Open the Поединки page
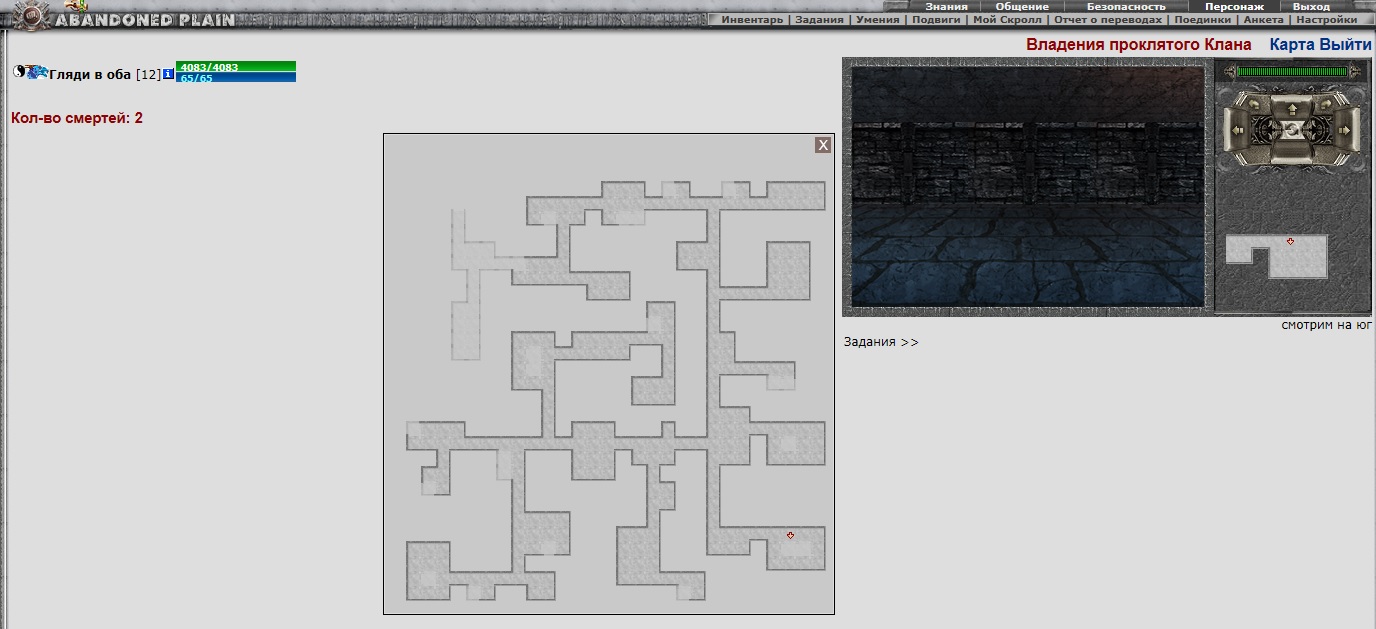1376x629 pixels. pos(1202,19)
